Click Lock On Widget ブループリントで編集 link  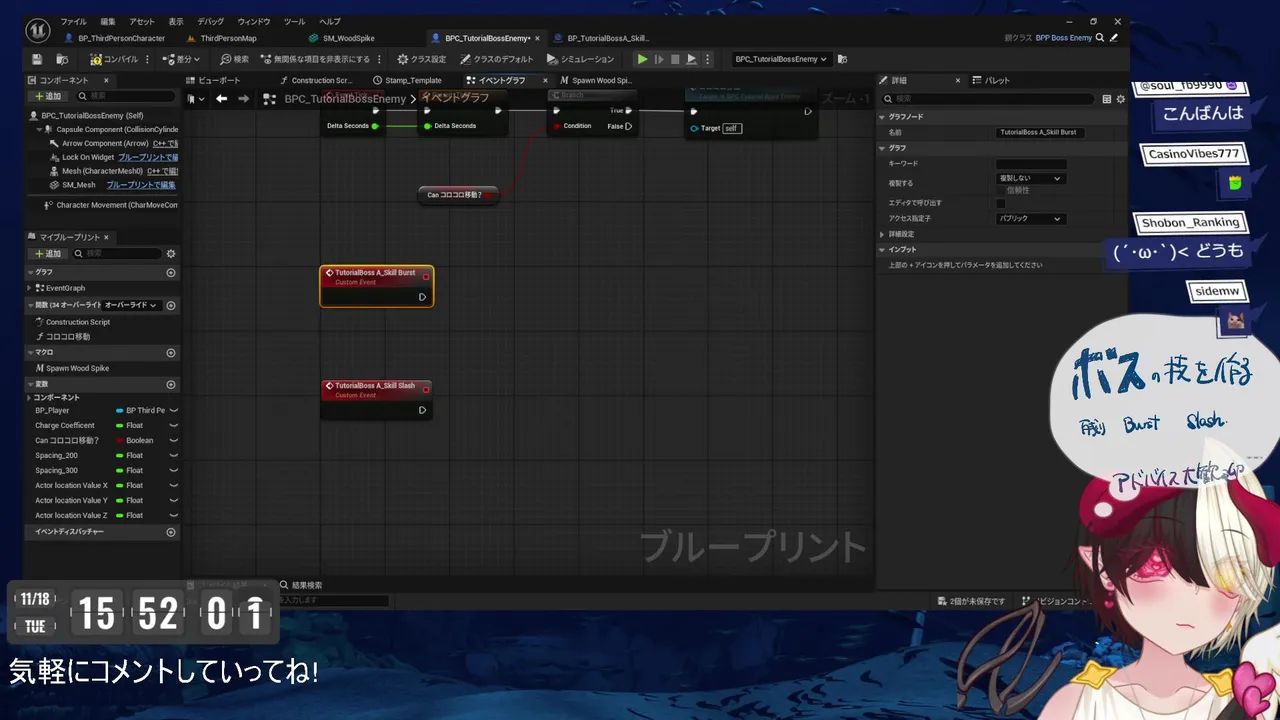tap(148, 157)
